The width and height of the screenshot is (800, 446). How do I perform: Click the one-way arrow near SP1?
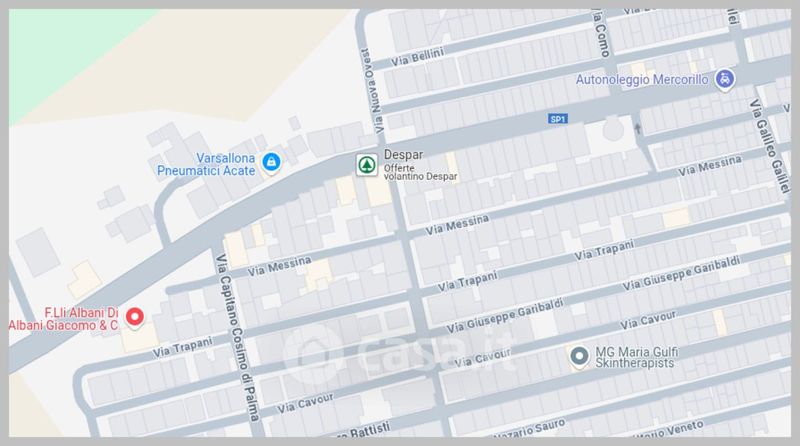(637, 129)
